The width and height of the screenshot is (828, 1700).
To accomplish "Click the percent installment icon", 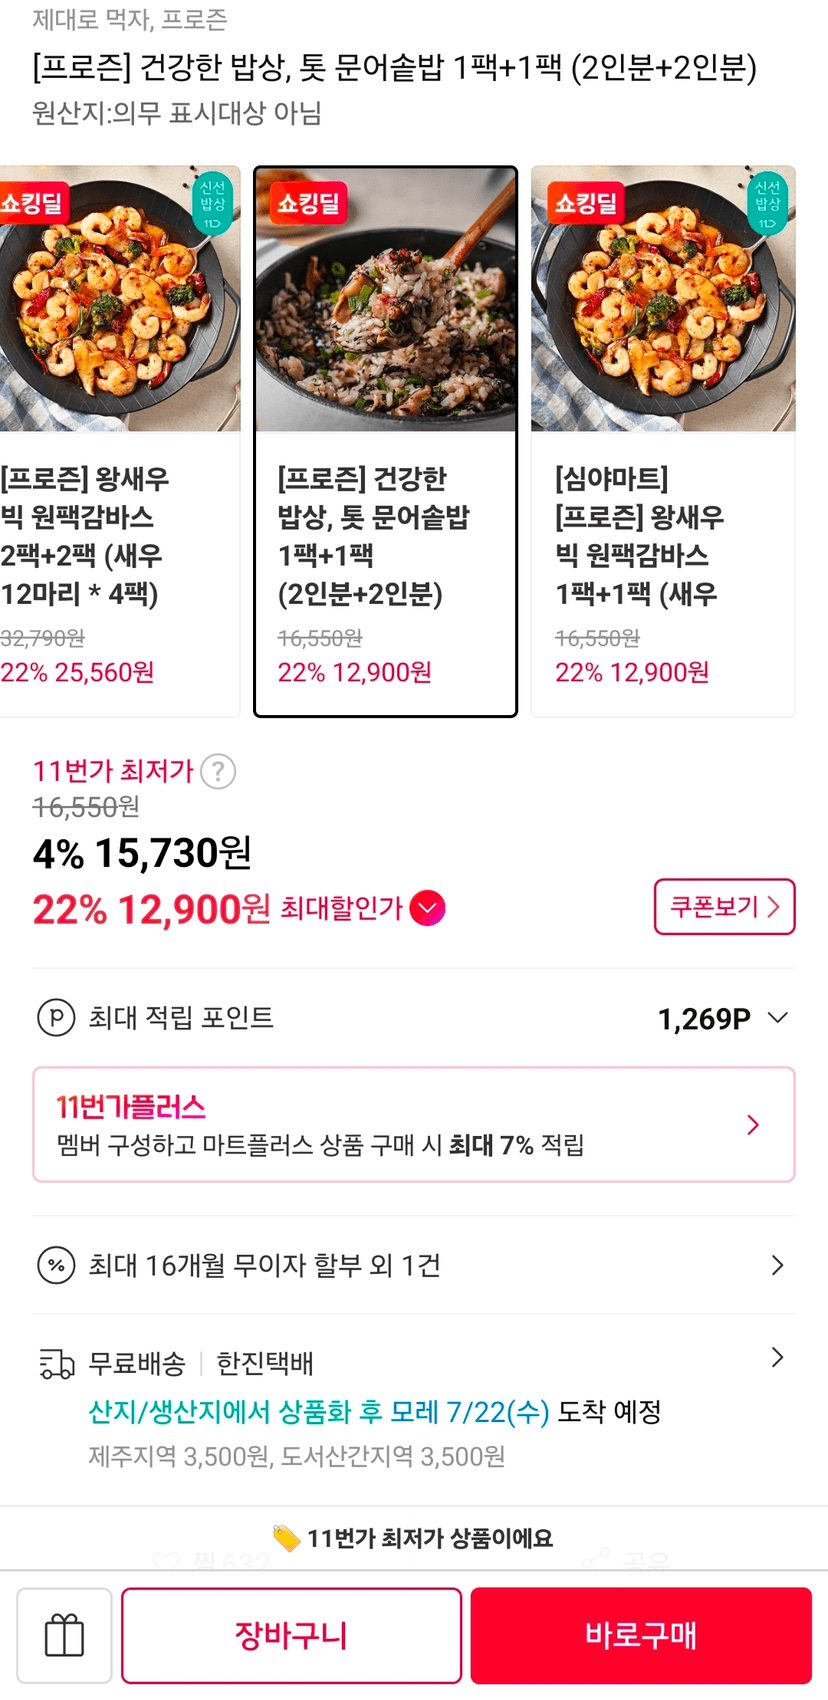I will [56, 1266].
